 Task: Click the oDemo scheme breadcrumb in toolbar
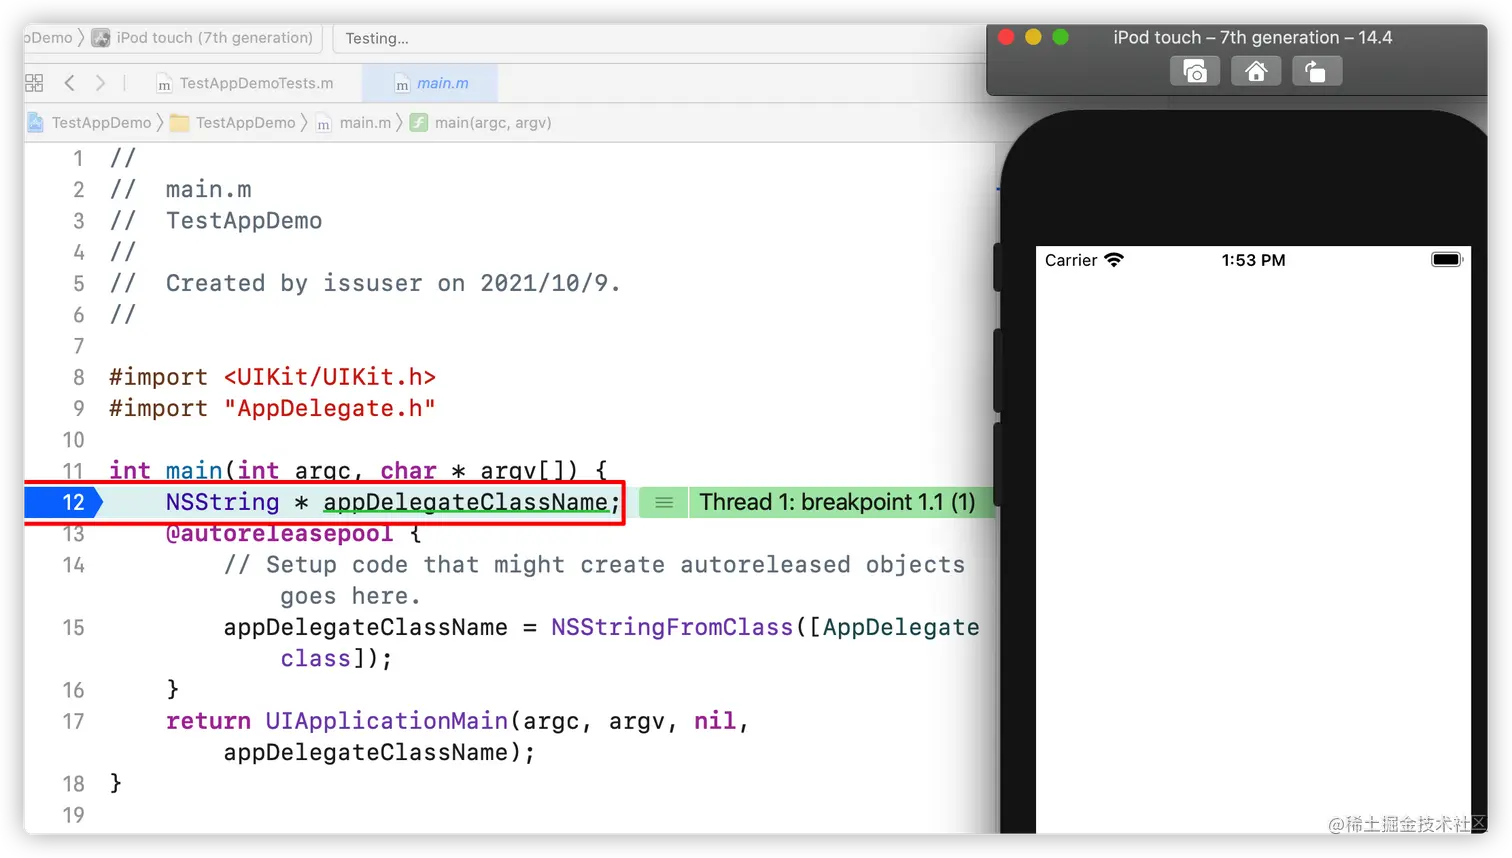point(50,38)
